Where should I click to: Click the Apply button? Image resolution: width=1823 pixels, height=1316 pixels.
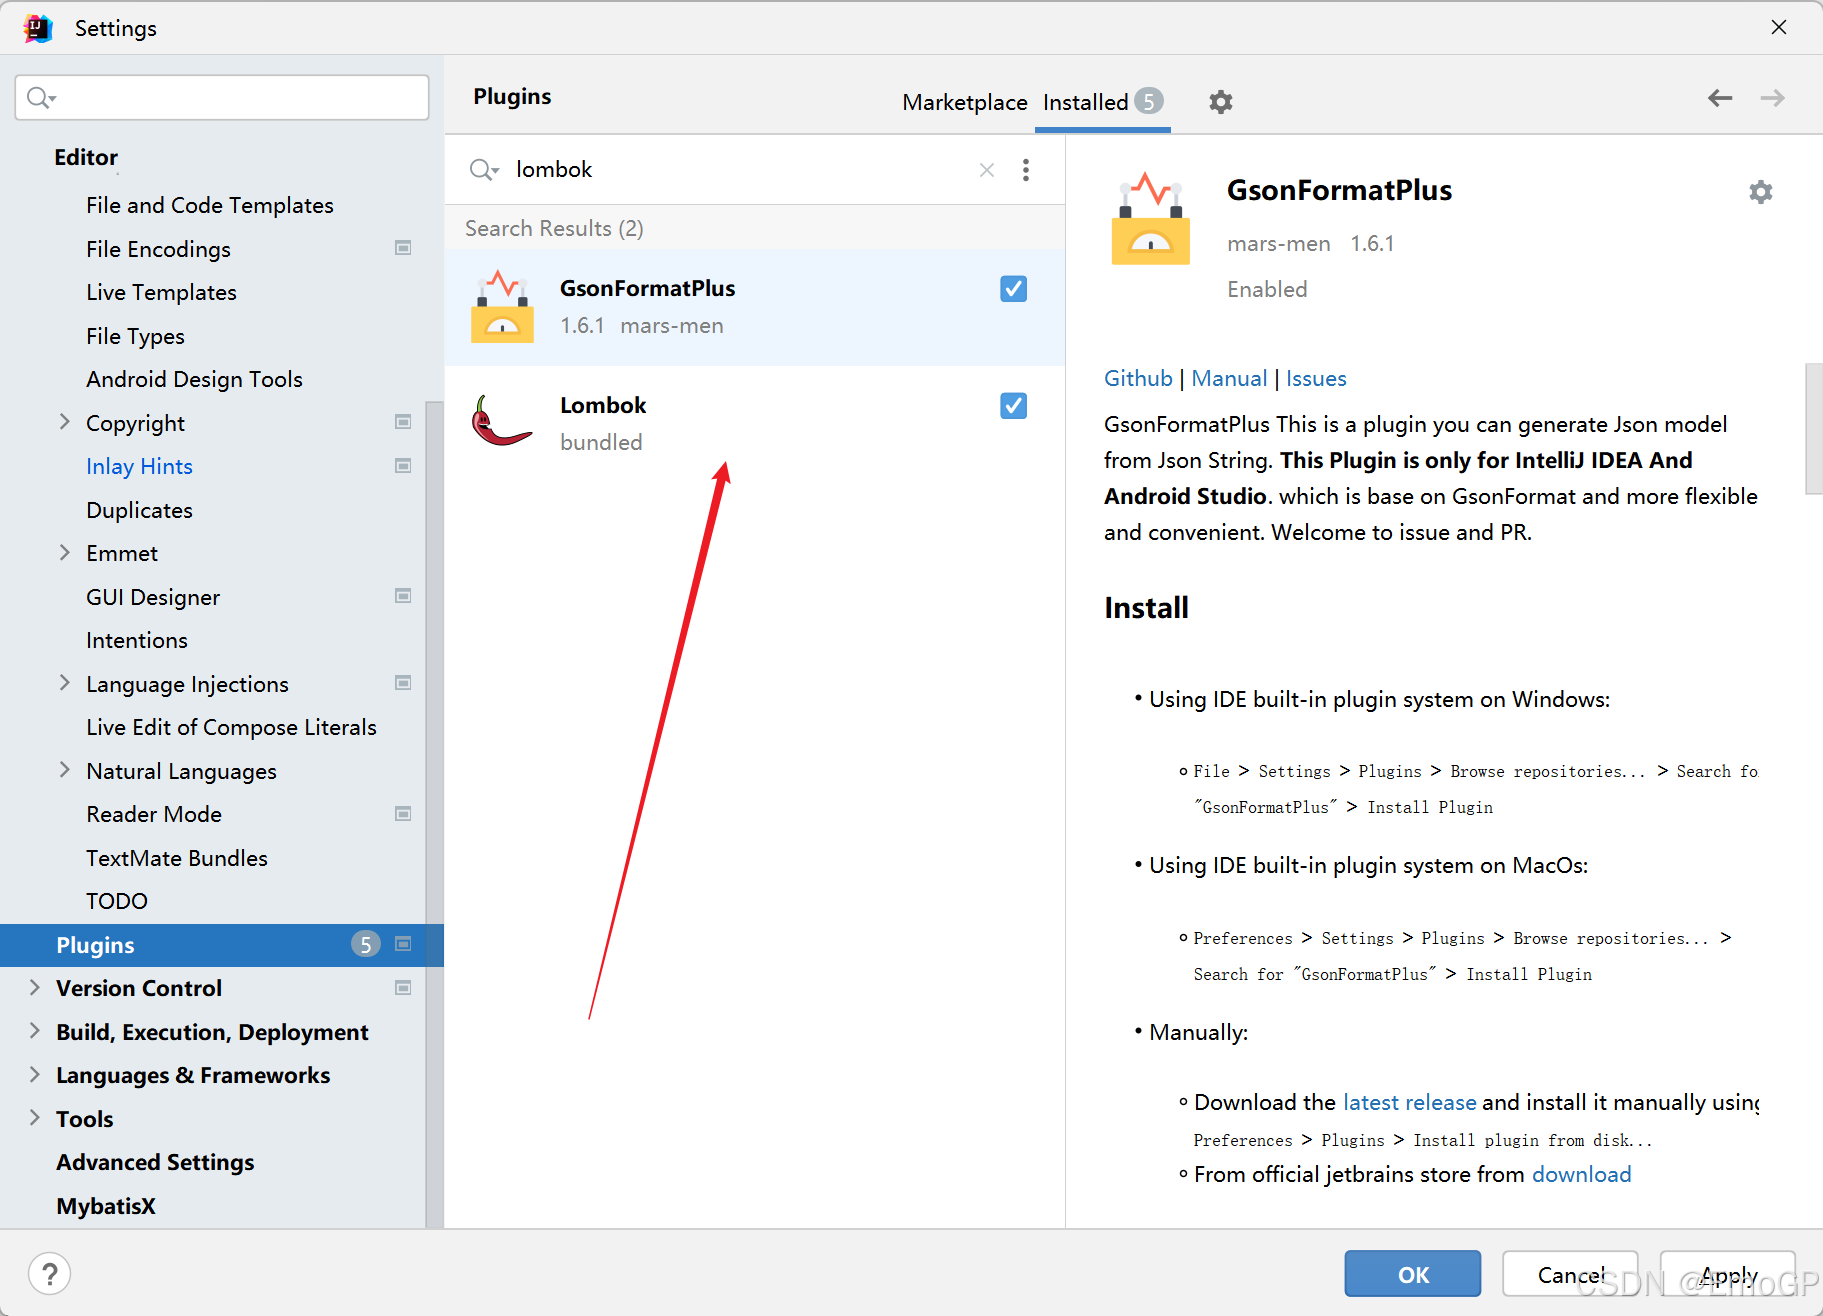[x=1728, y=1274]
